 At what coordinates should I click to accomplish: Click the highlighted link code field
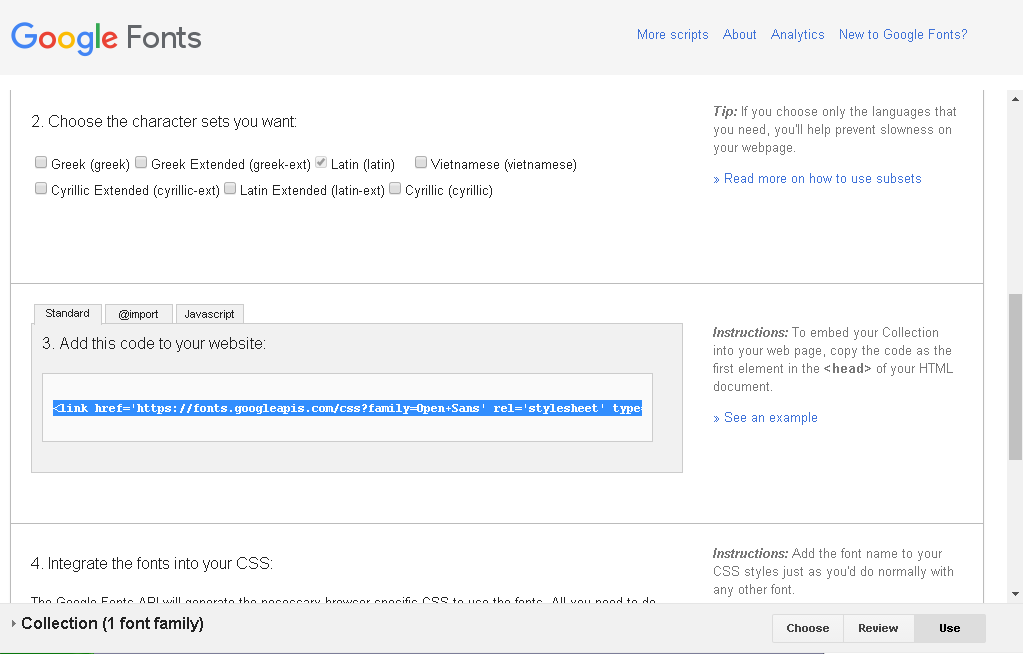point(347,408)
